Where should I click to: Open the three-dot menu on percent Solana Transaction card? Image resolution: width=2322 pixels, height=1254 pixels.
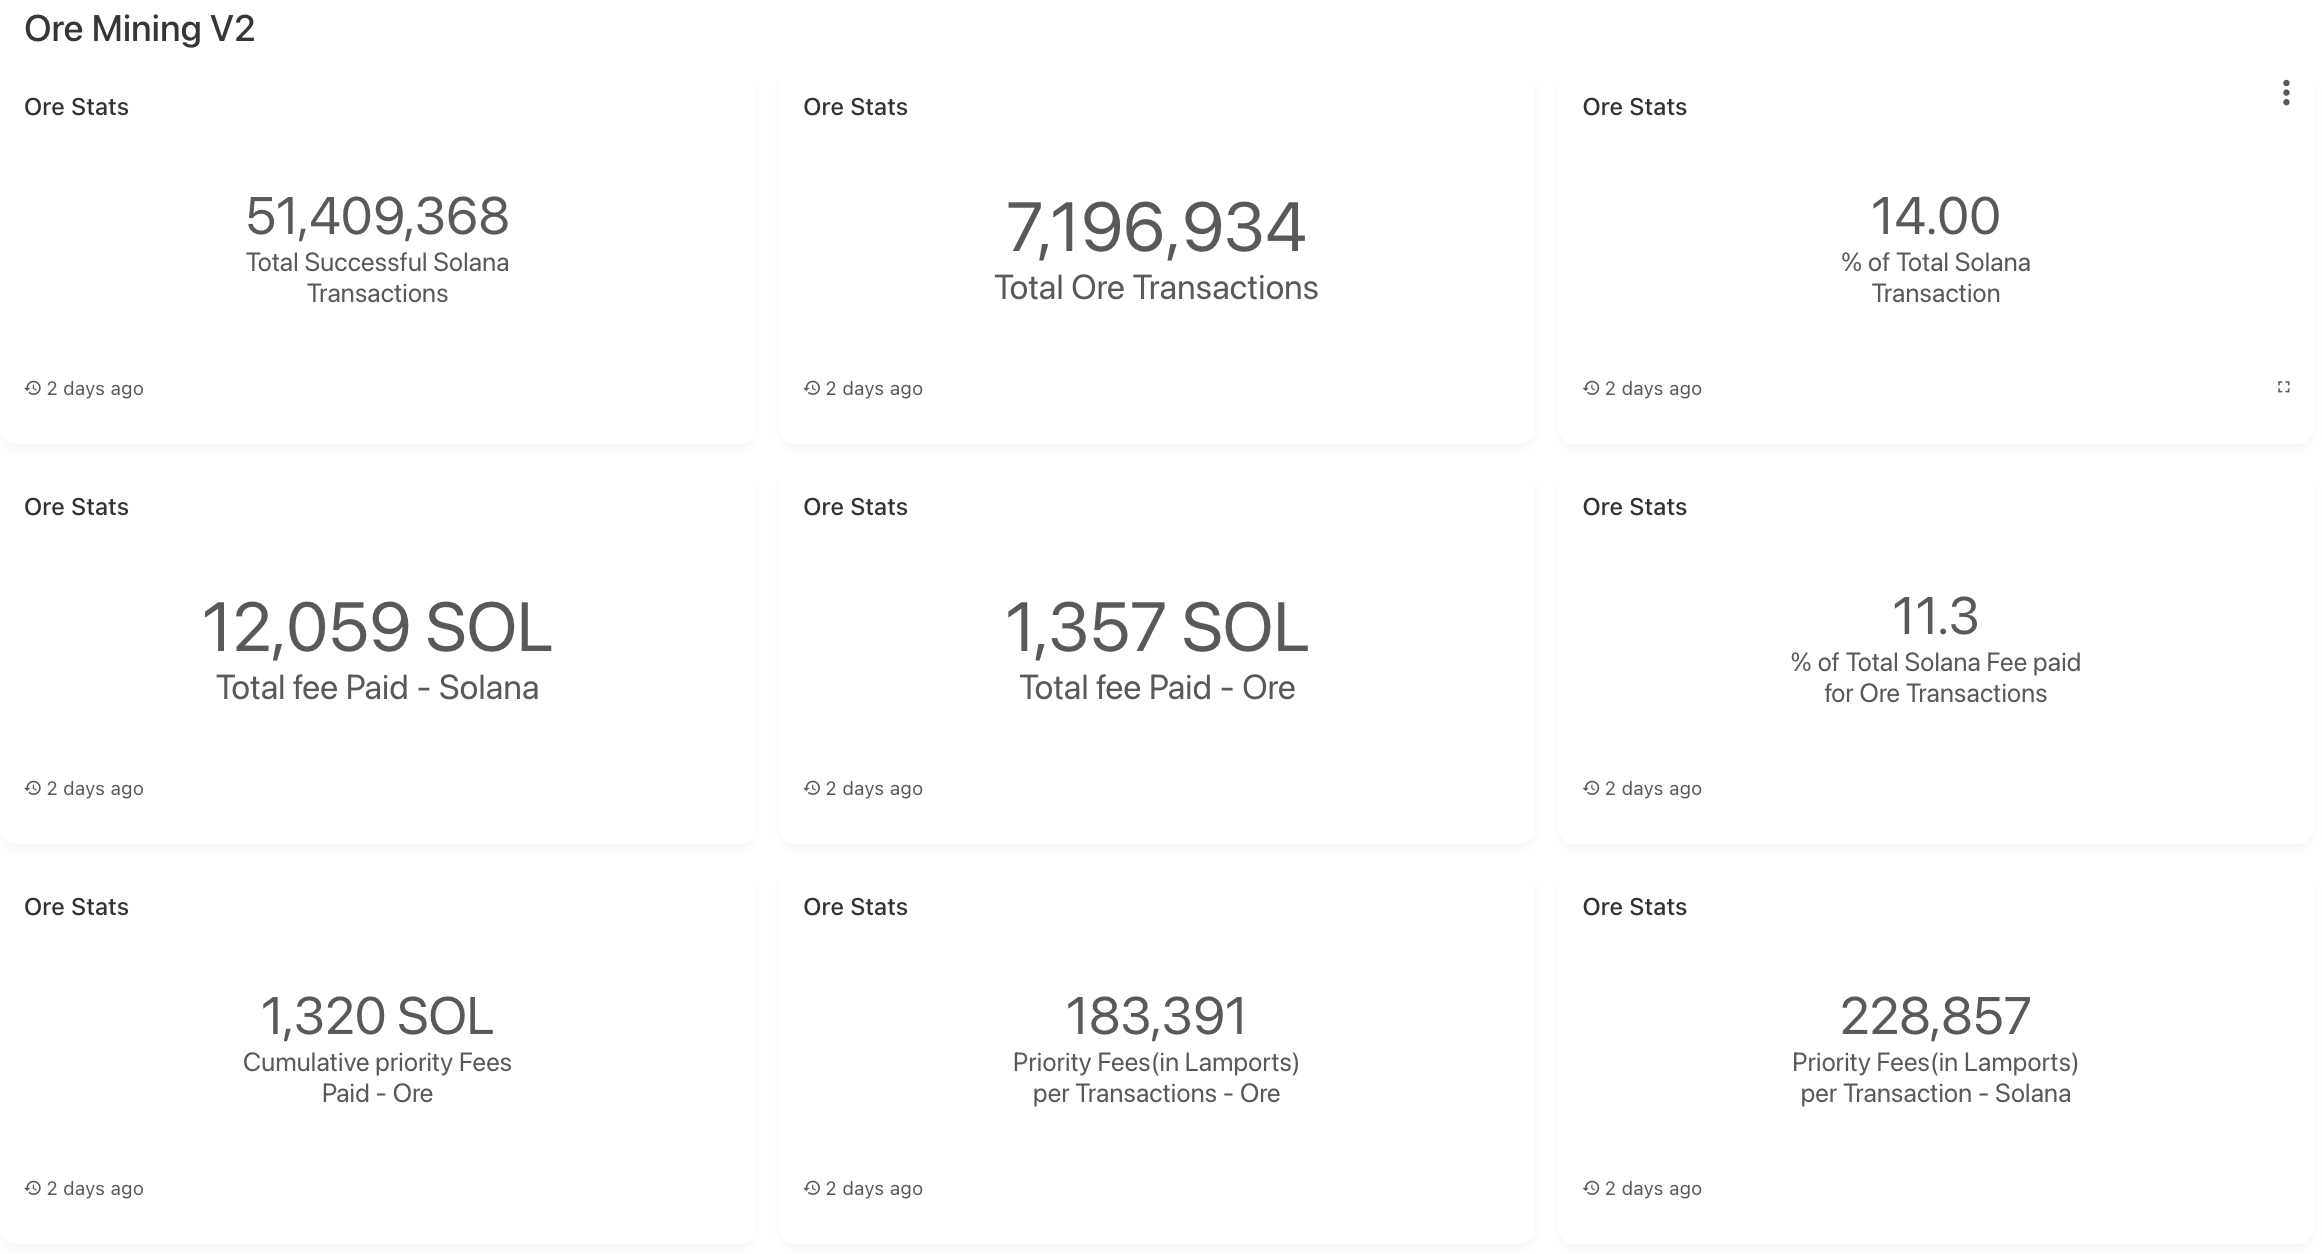(x=2285, y=93)
